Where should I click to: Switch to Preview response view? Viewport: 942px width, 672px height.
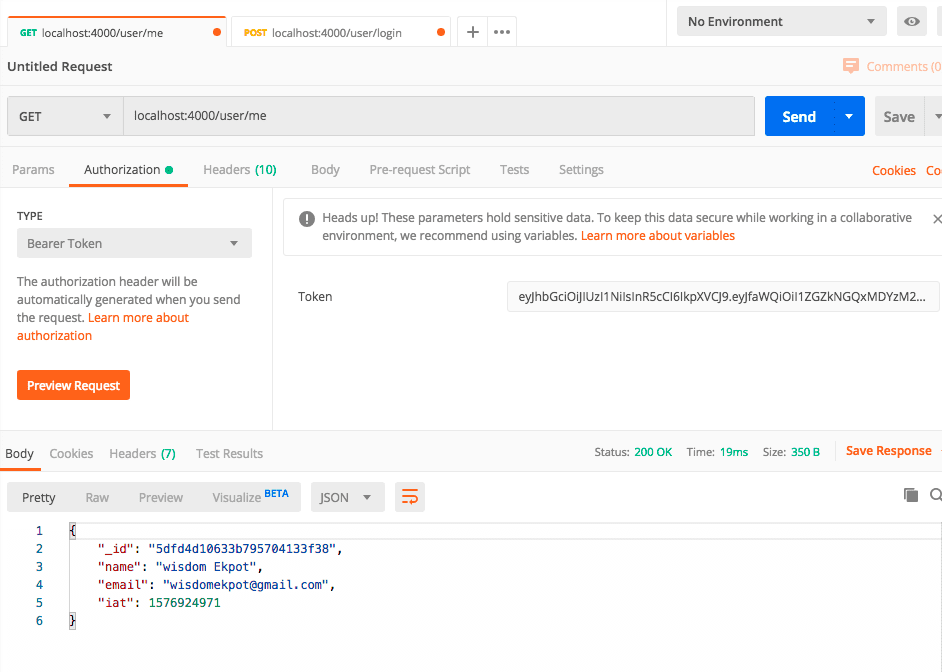pos(161,497)
